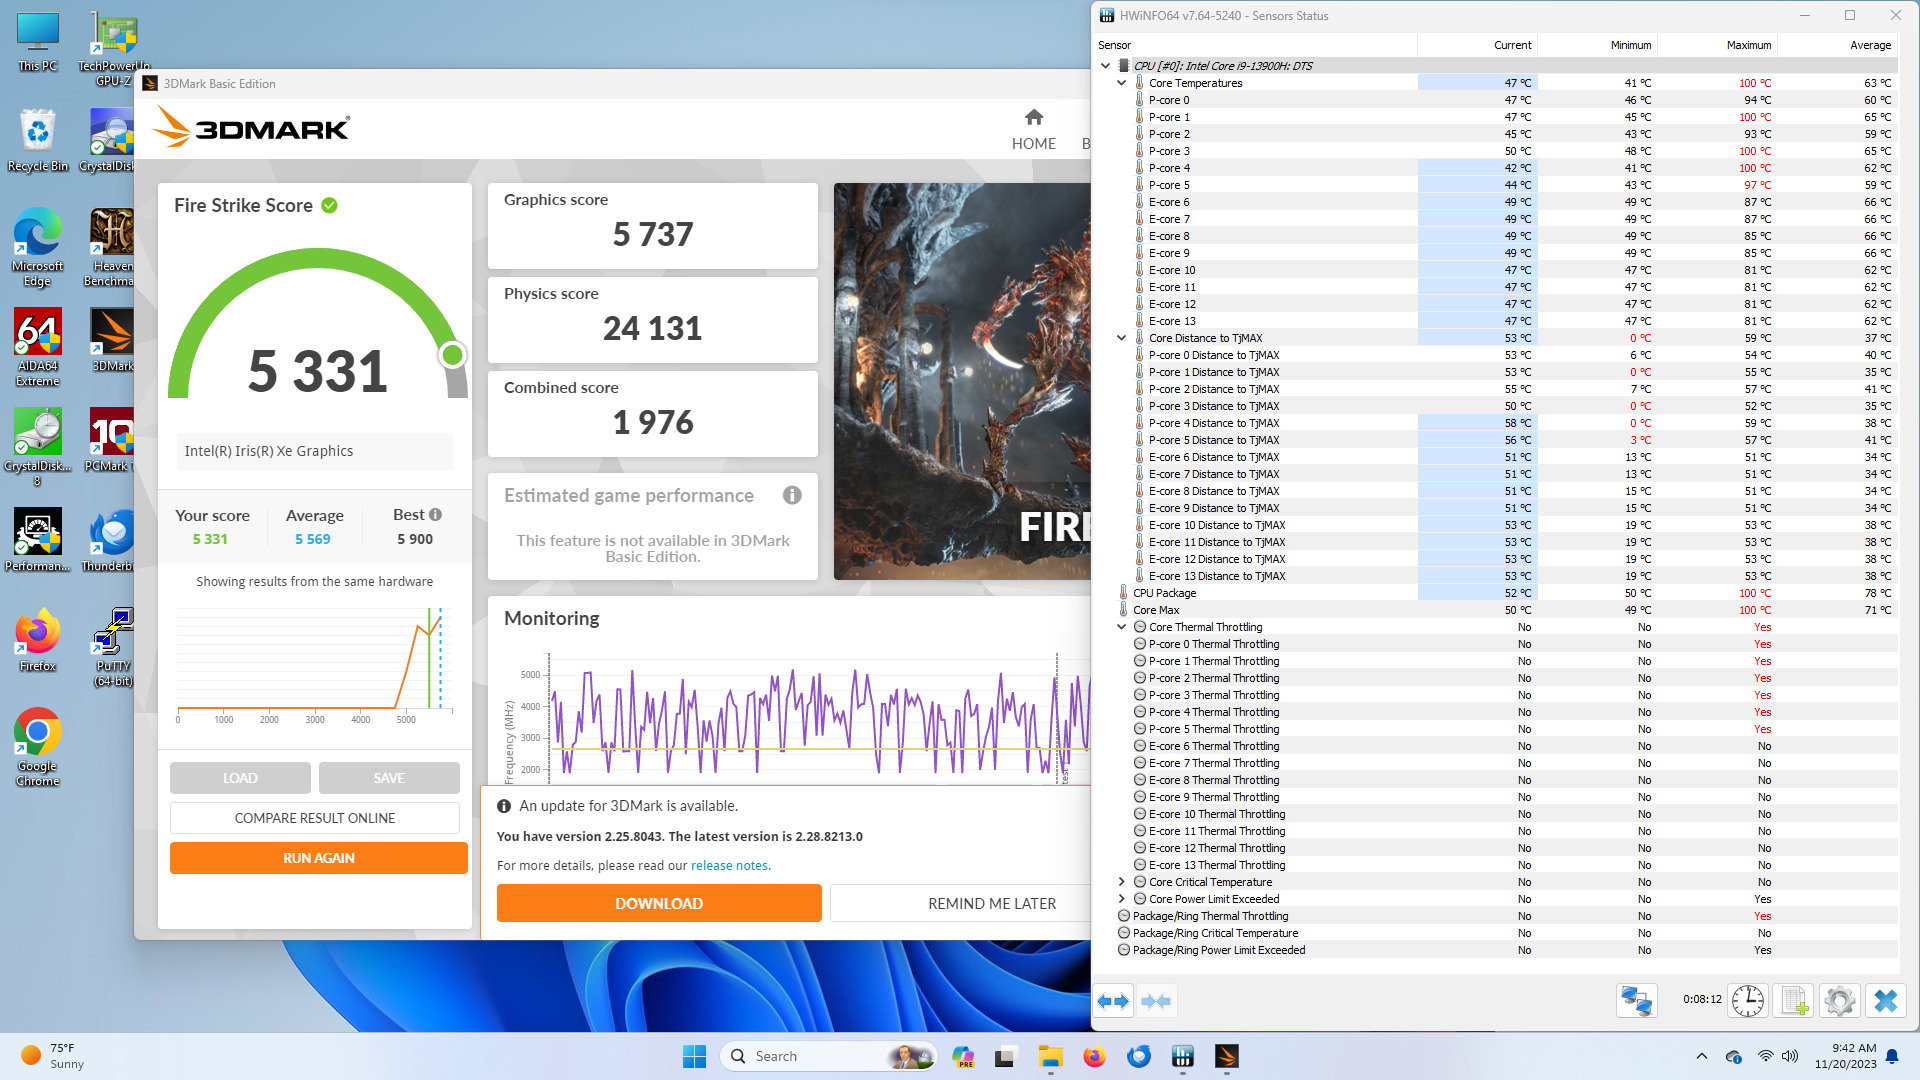The width and height of the screenshot is (1920, 1080).
Task: Click the Sensor column header
Action: point(1256,45)
